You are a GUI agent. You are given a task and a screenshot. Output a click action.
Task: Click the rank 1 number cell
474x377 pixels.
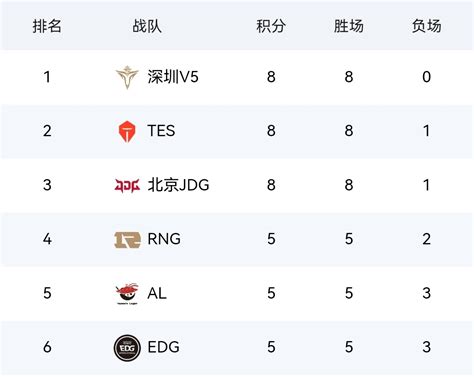[x=47, y=77]
